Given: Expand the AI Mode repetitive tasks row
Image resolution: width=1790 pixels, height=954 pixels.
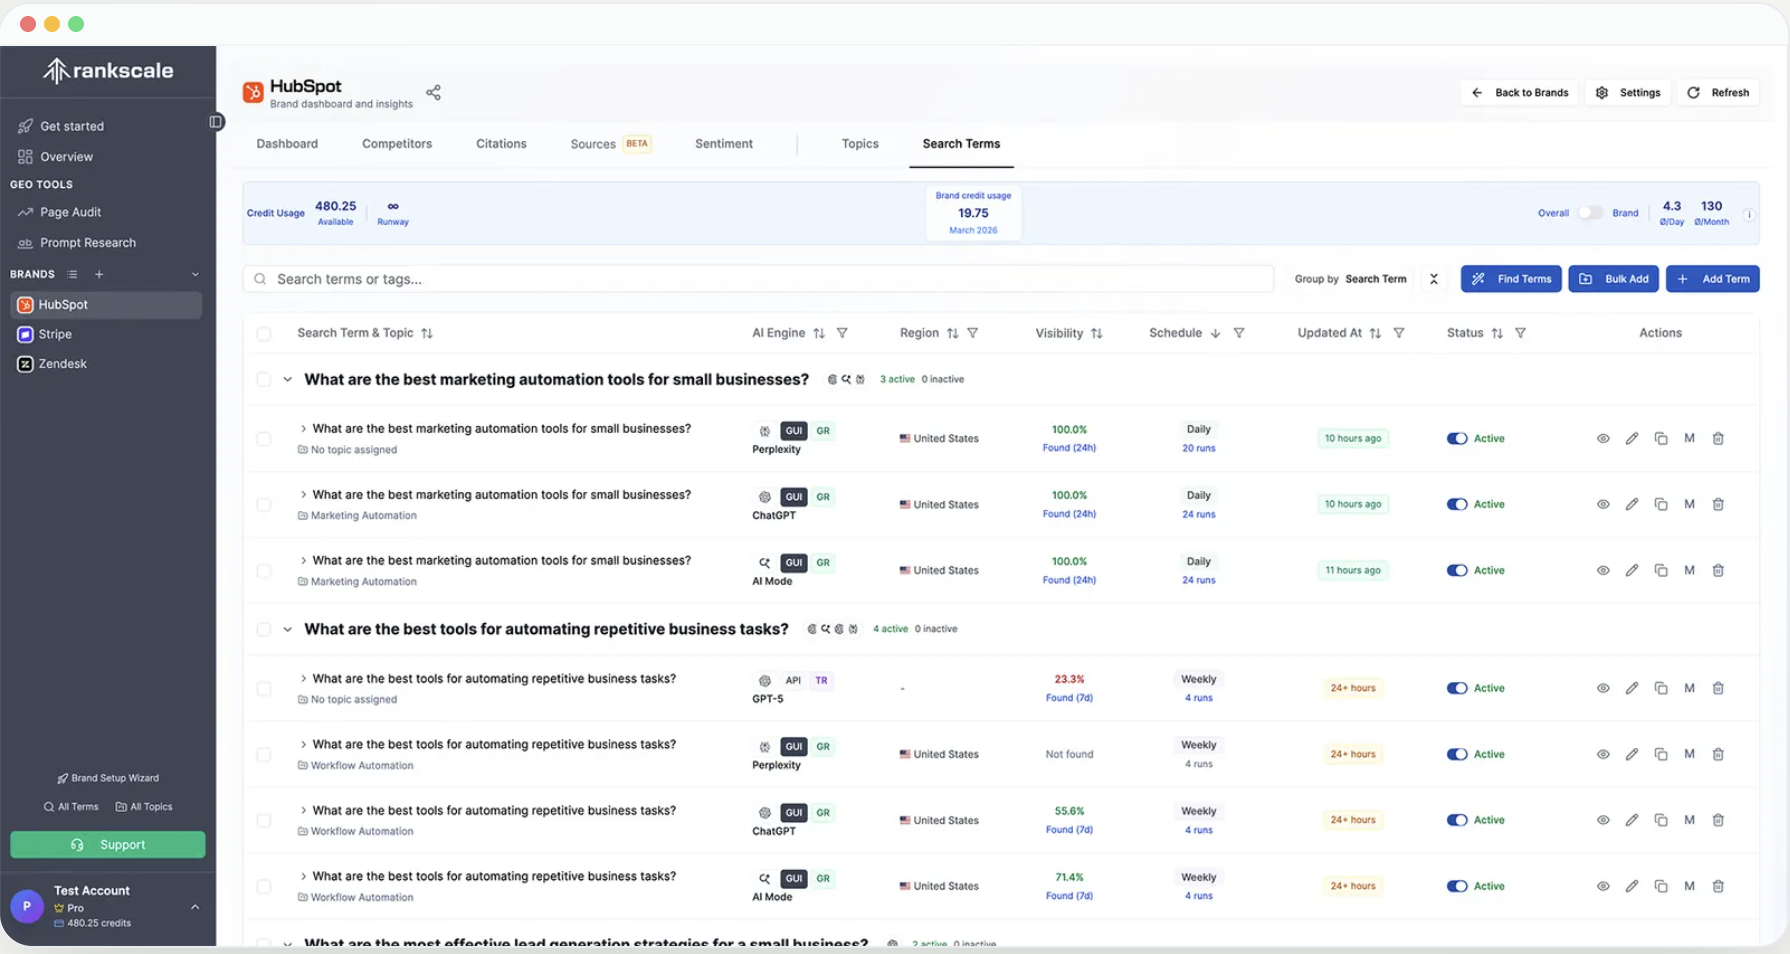Looking at the screenshot, I should coord(303,877).
